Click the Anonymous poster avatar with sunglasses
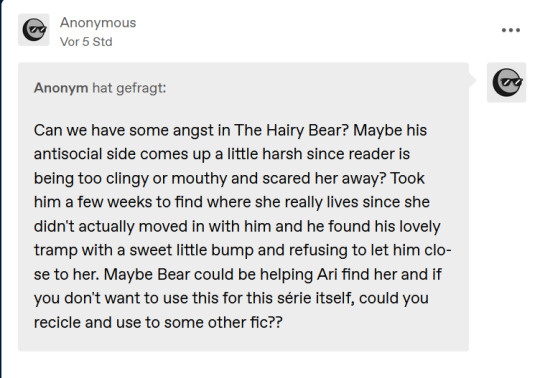540x378 pixels. (34, 30)
